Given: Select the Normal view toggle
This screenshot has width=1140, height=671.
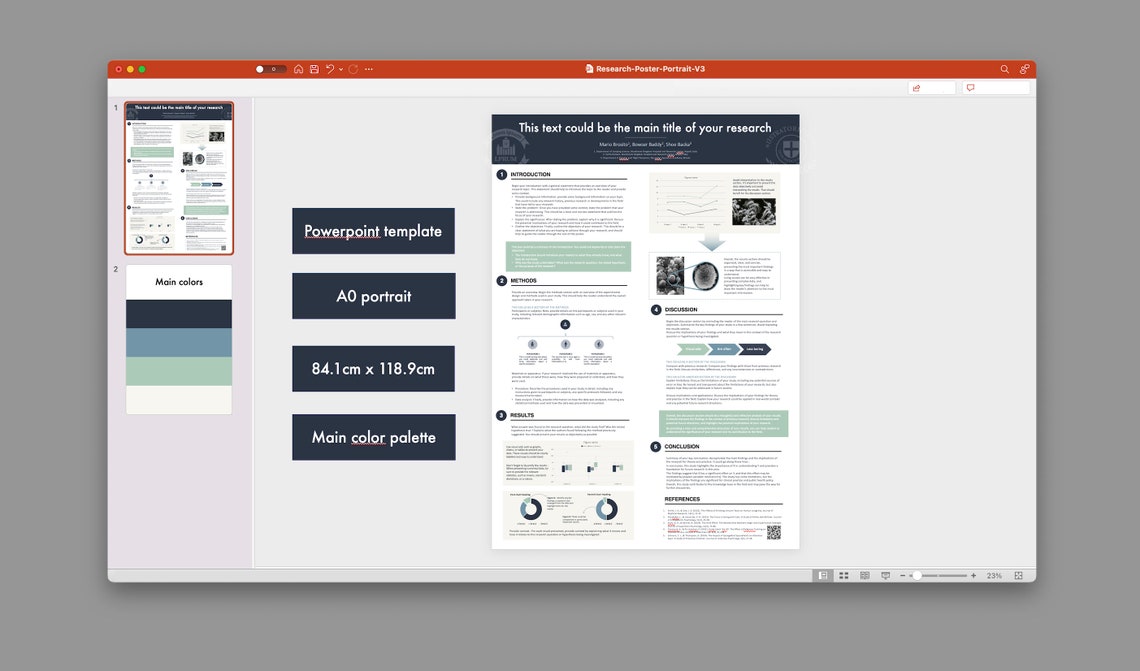Looking at the screenshot, I should click(823, 575).
